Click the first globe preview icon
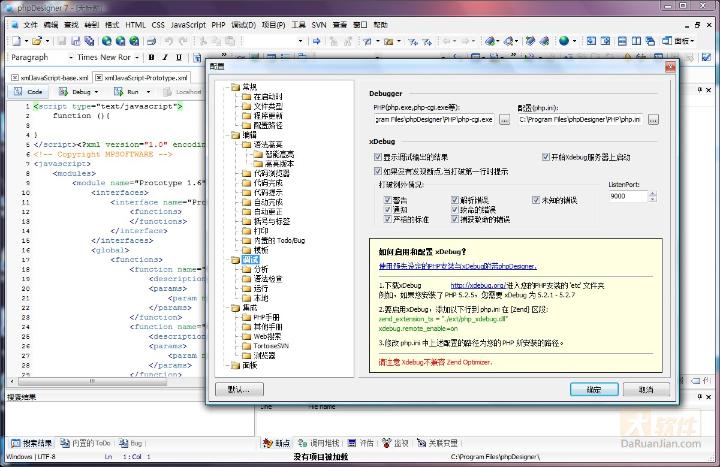The width and height of the screenshot is (720, 467). 107,41
